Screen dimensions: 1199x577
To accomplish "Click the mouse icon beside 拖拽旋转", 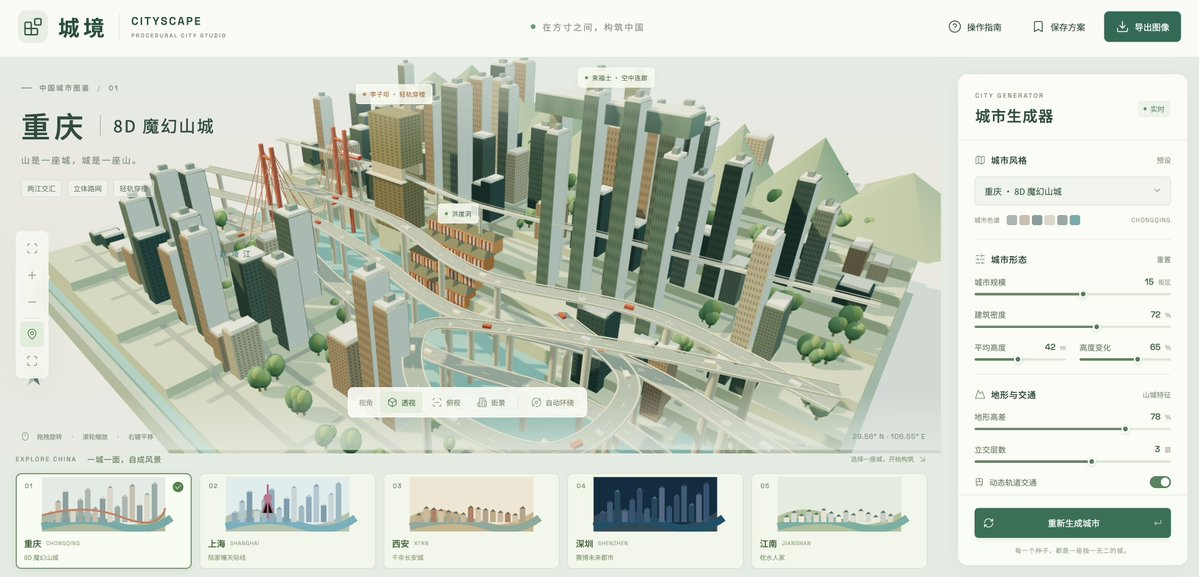I will 25,436.
